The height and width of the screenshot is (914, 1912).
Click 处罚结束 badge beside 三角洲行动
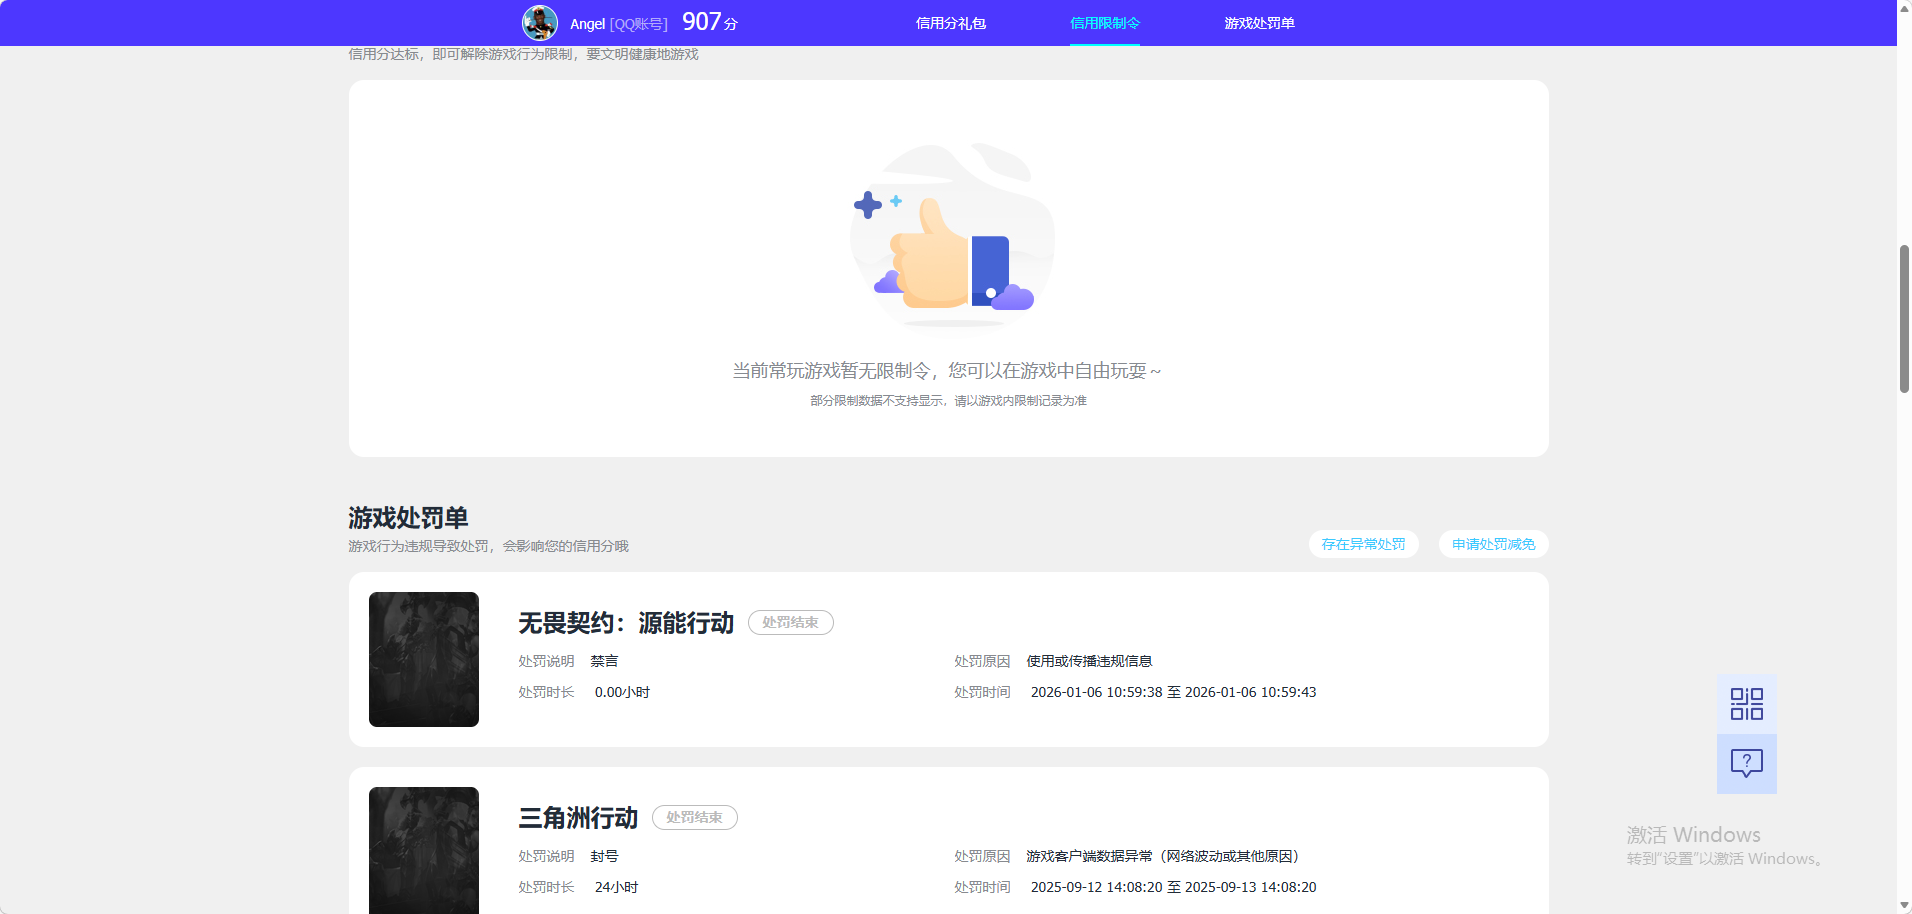[694, 817]
